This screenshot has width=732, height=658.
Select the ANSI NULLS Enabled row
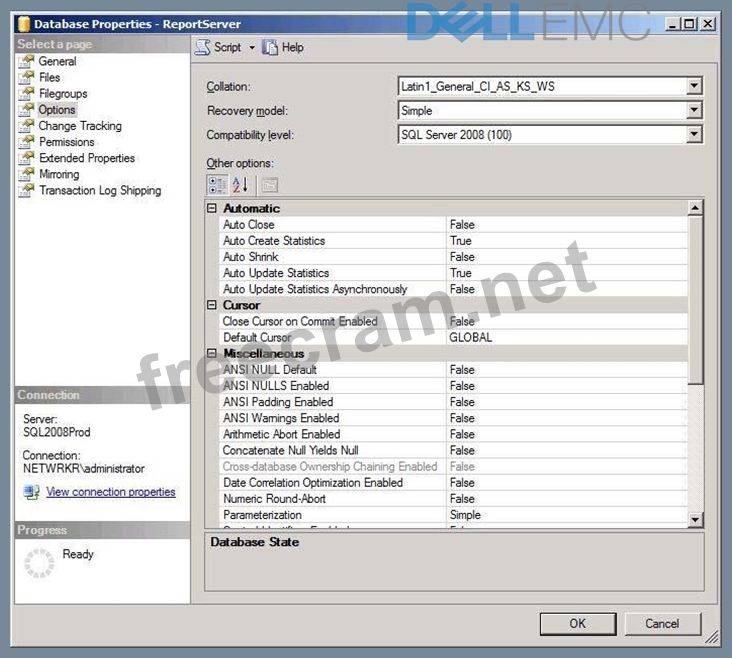(x=453, y=386)
